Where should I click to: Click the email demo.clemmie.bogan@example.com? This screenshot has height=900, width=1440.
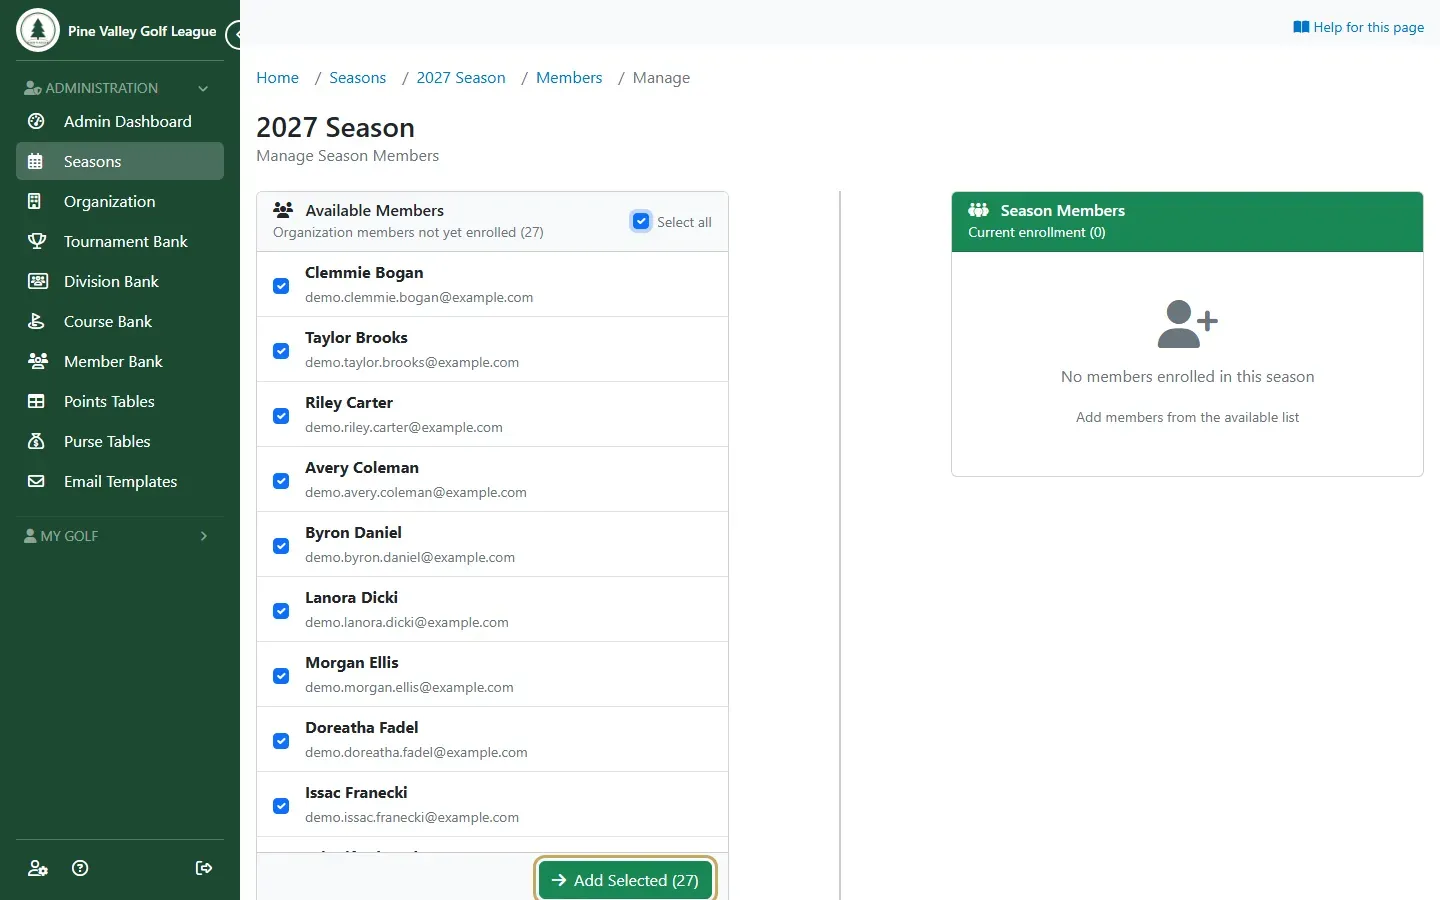(x=419, y=297)
